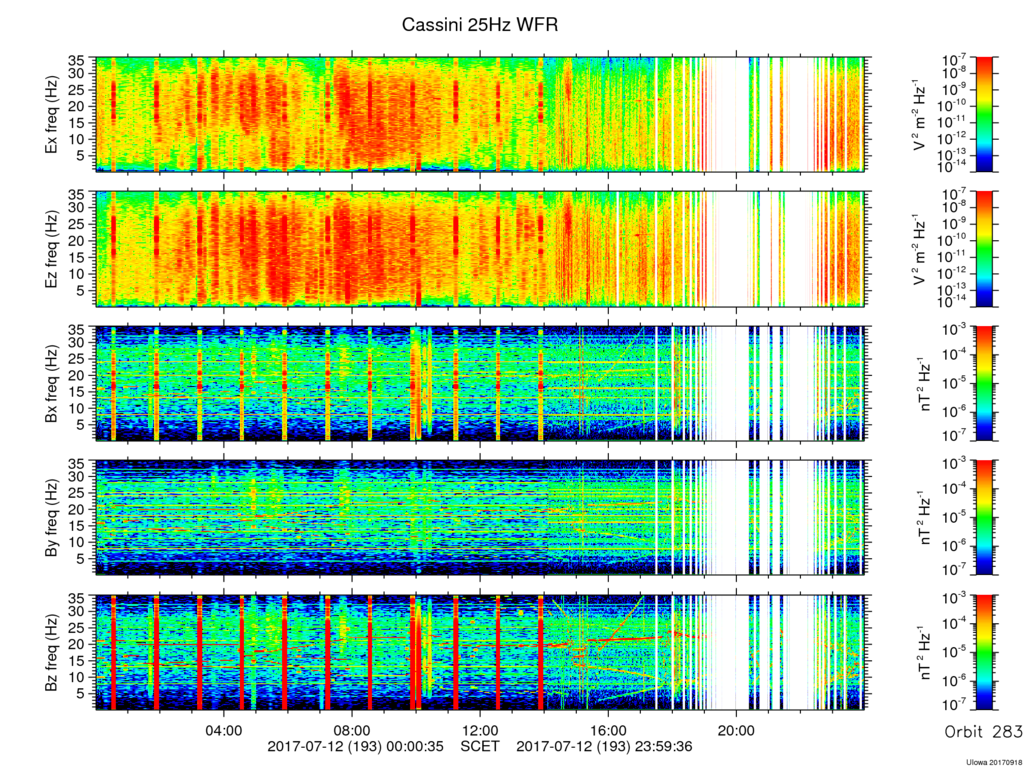The height and width of the screenshot is (767, 1024).
Task: Click the nT² Hz⁻¹ unit label by By color bar
Action: (x=925, y=518)
